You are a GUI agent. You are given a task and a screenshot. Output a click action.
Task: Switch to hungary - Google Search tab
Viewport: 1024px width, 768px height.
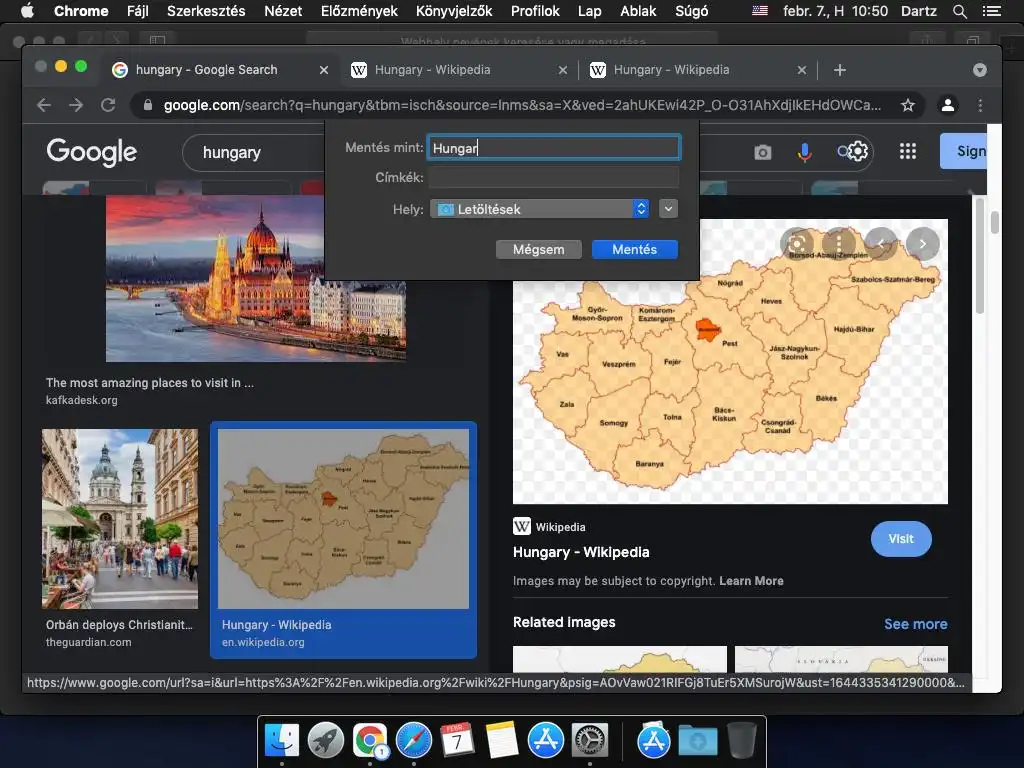point(221,70)
